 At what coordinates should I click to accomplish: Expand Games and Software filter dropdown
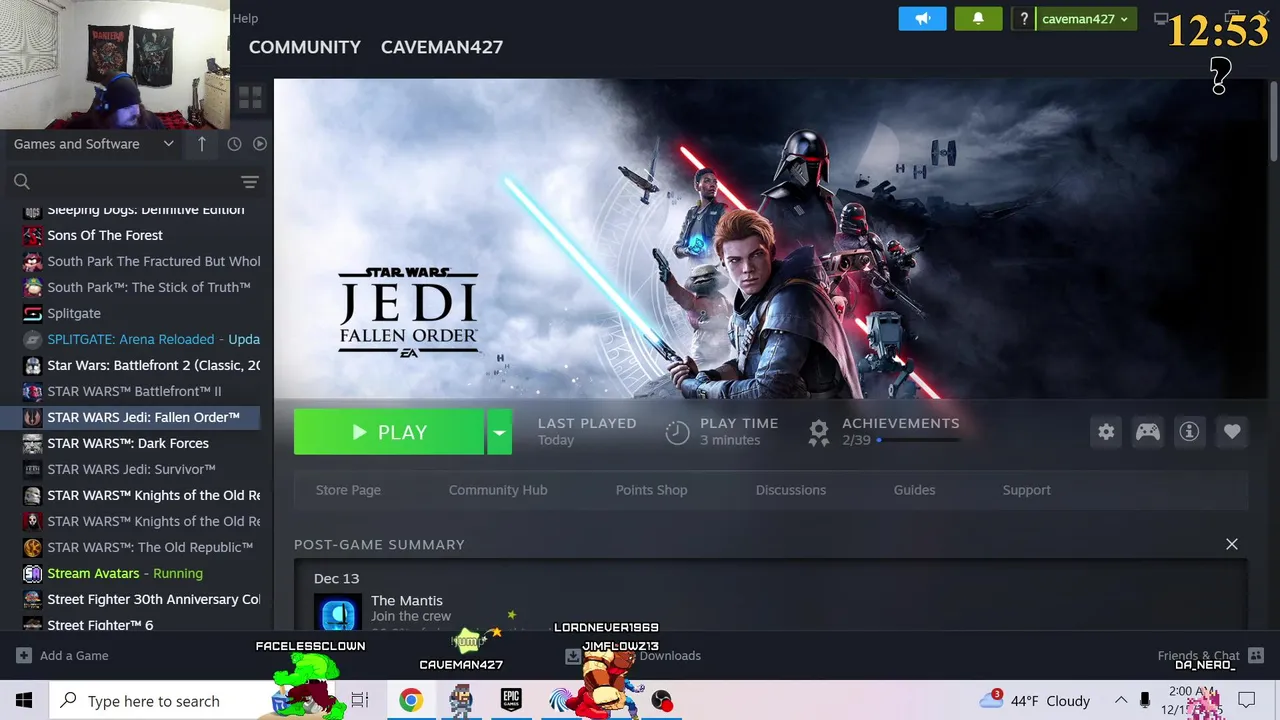(x=94, y=144)
